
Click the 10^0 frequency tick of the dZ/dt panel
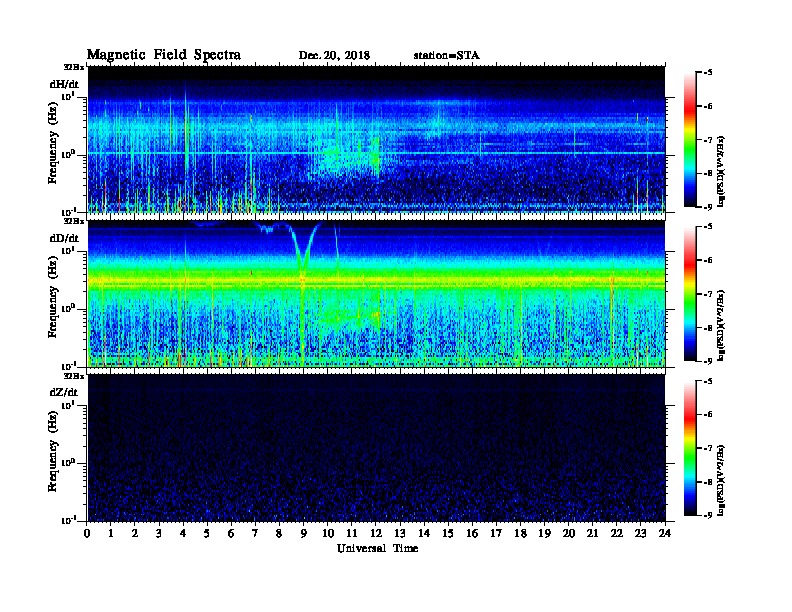[x=68, y=463]
